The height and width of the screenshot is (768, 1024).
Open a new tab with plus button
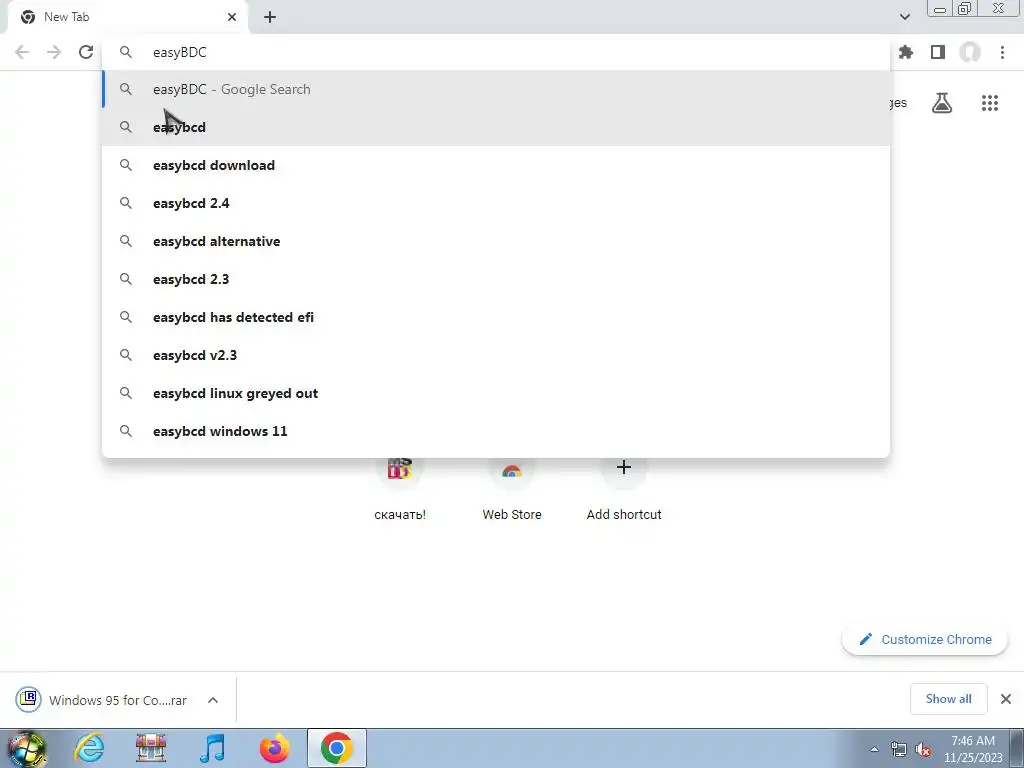(x=270, y=17)
